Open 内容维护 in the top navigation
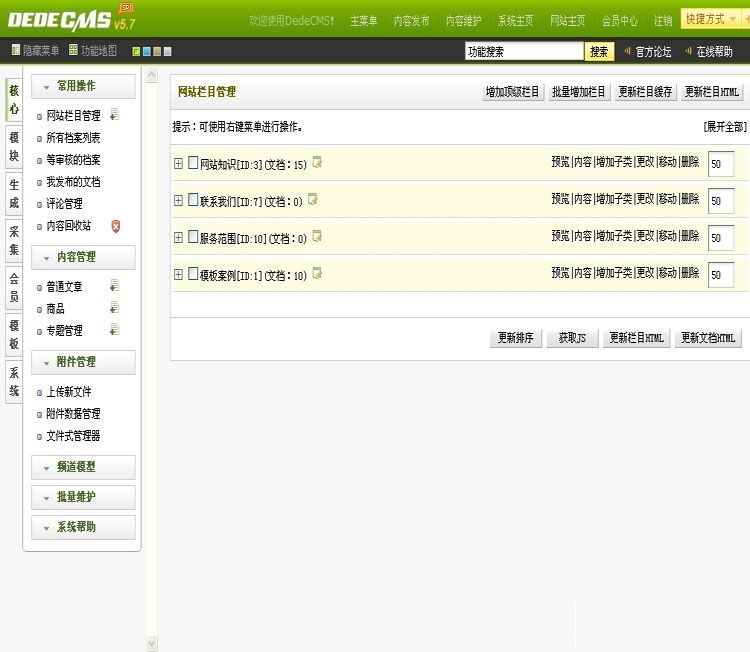The image size is (750, 652). [x=463, y=21]
